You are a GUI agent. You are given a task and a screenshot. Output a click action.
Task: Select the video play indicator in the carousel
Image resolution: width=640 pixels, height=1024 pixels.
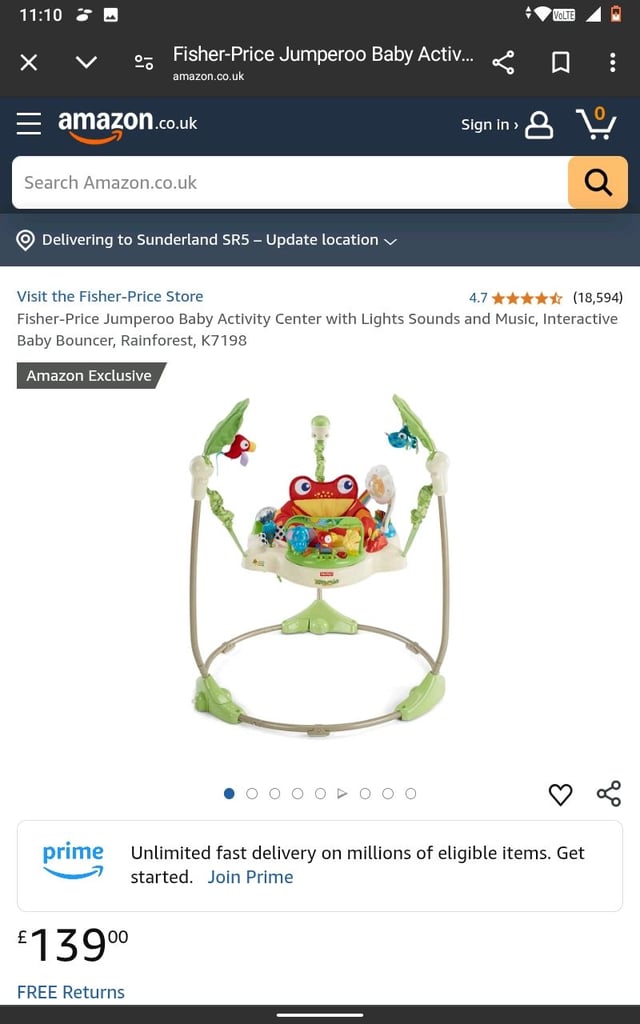pos(342,793)
